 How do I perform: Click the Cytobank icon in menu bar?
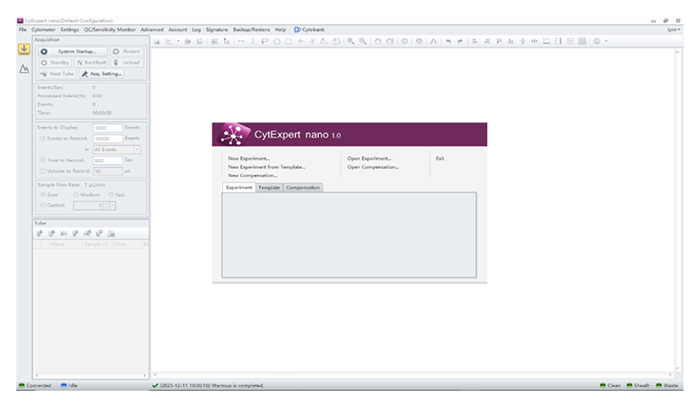297,29
